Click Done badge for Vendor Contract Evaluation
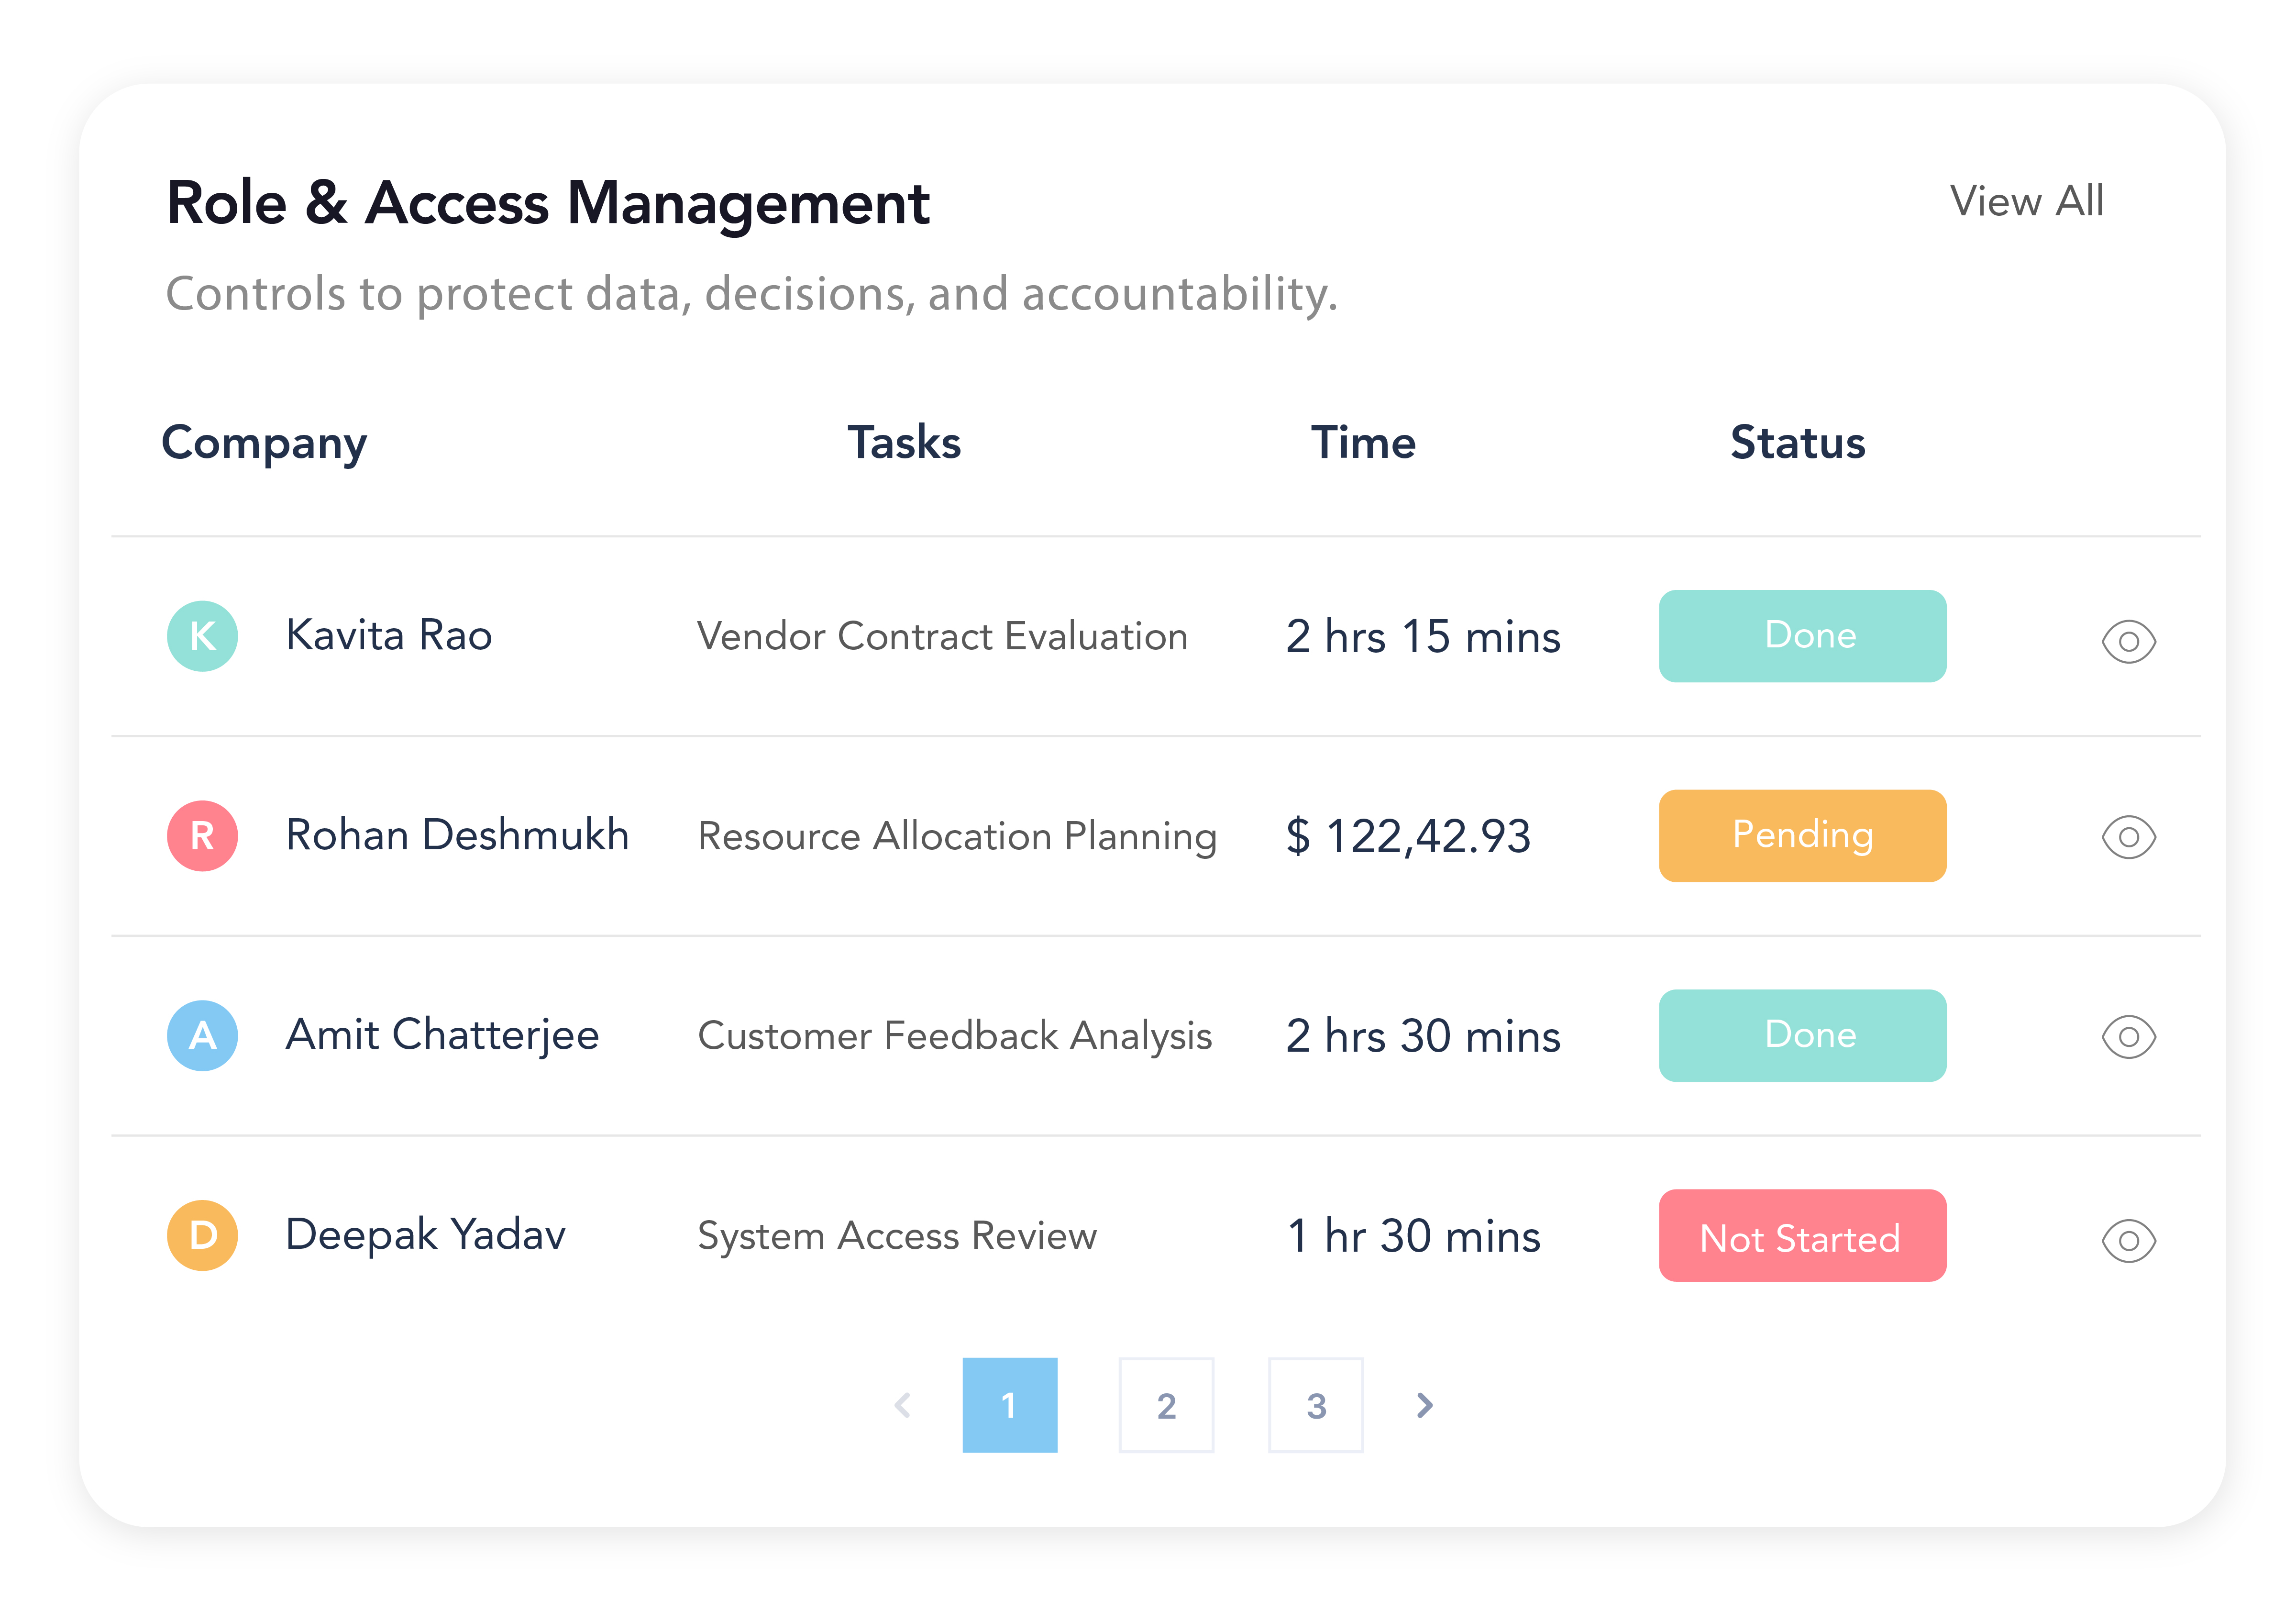The image size is (2296, 1611). (1802, 636)
